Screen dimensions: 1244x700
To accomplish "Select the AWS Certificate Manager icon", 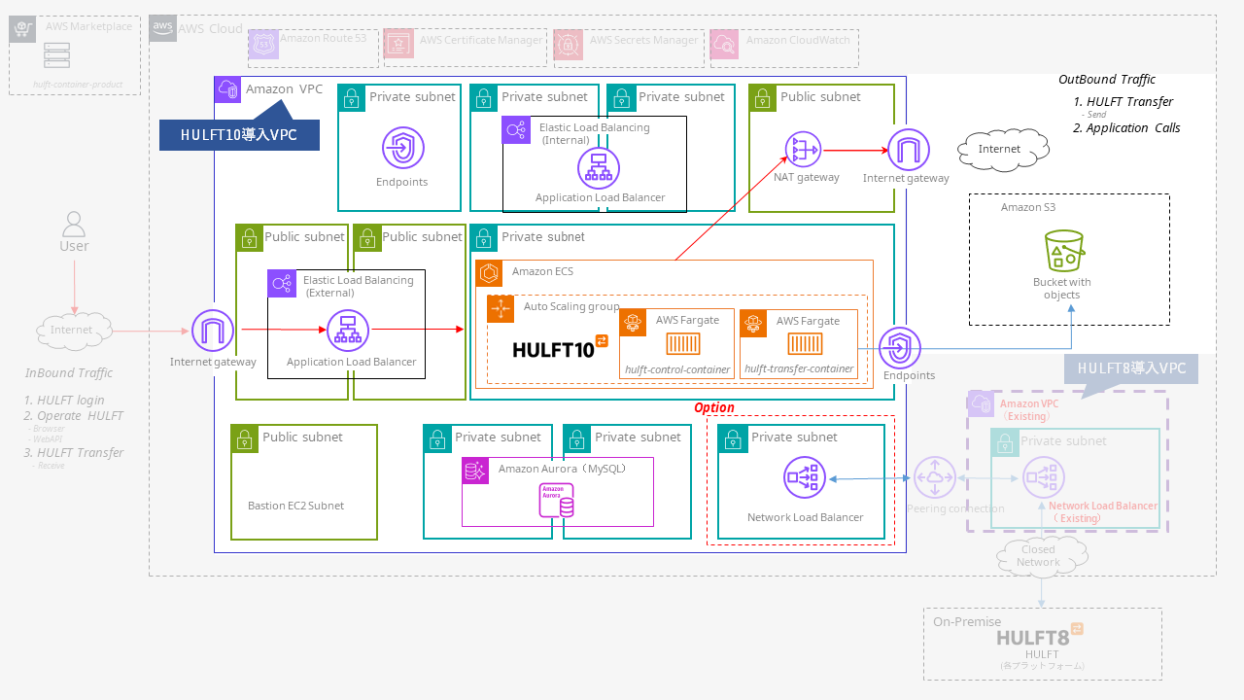I will point(399,44).
